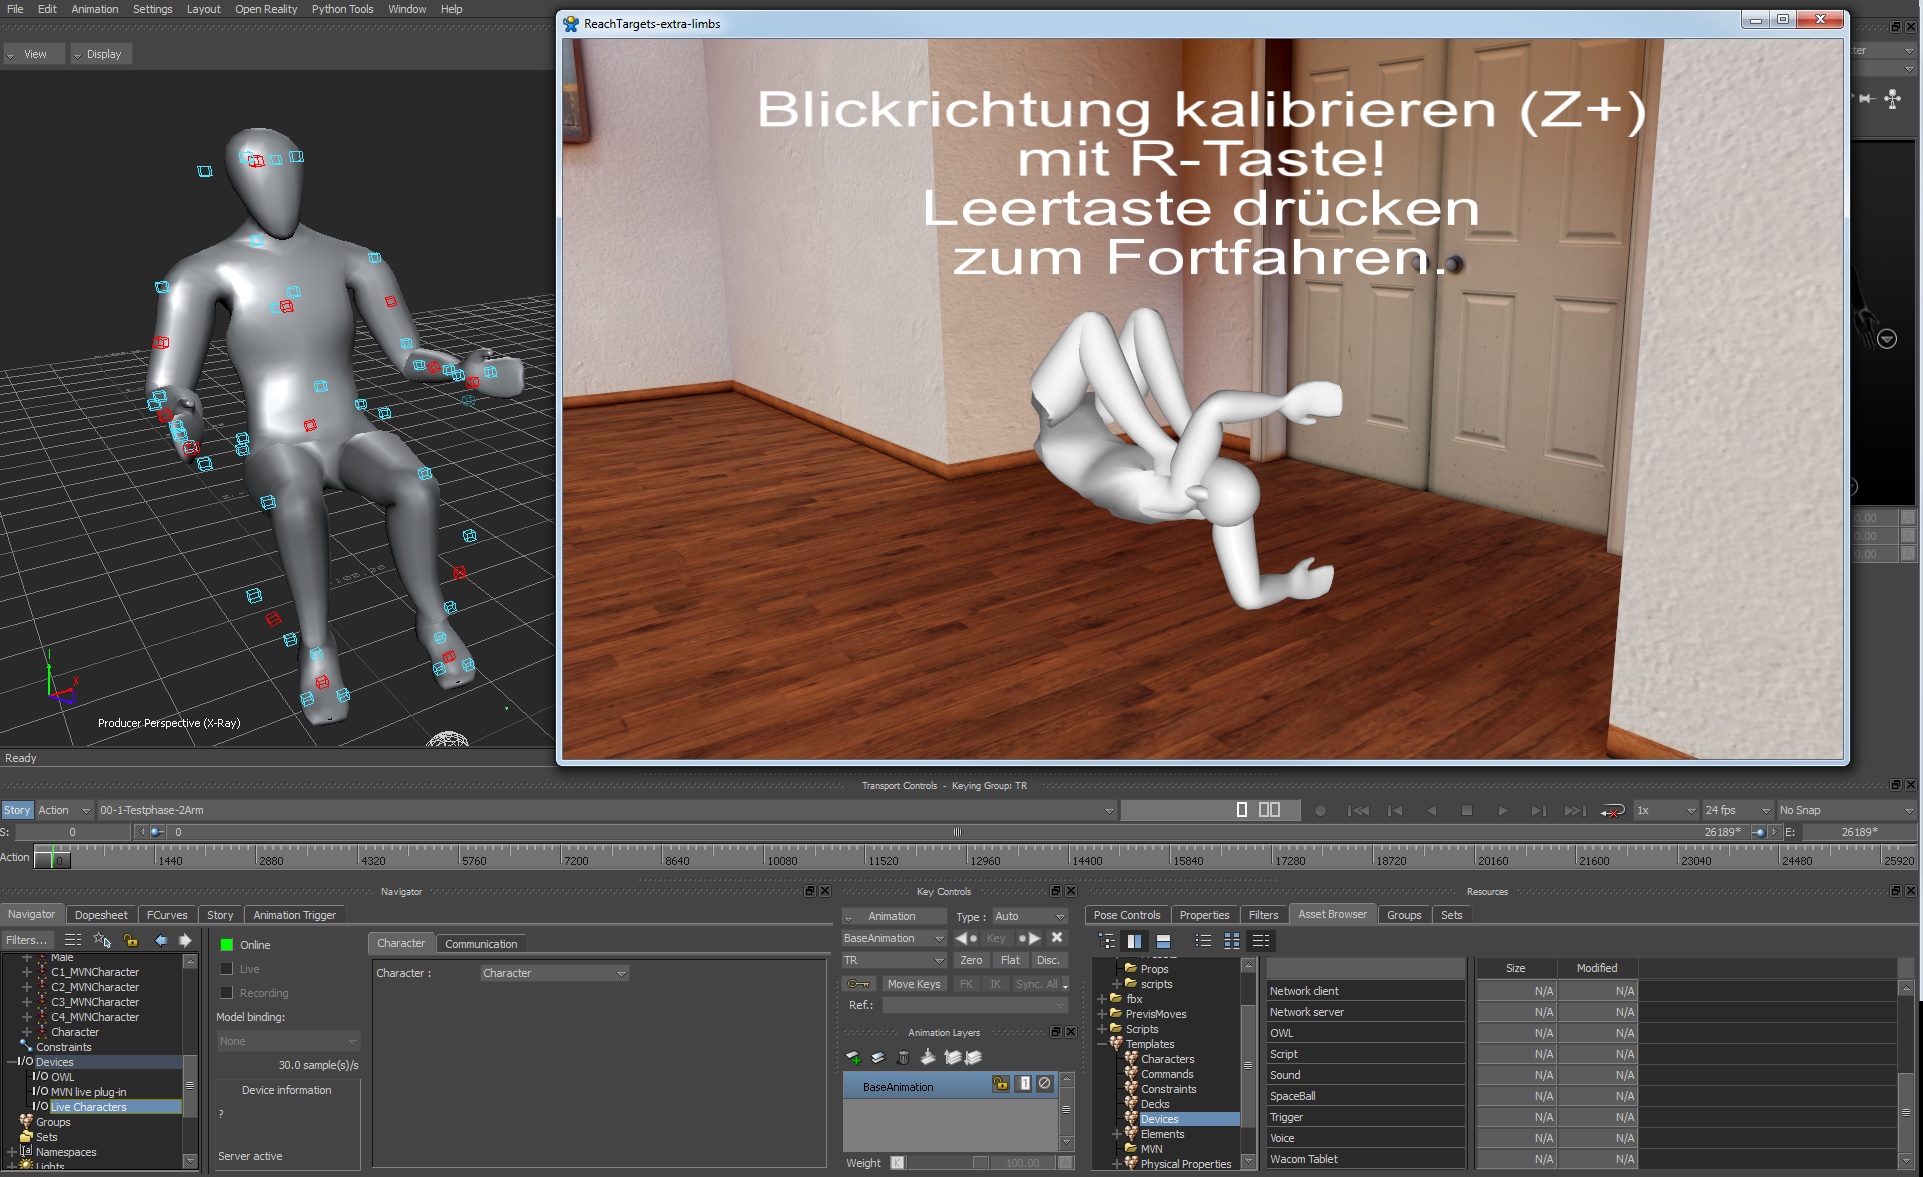This screenshot has height=1177, width=1923.
Task: Enable the Live checkbox
Action: [x=227, y=969]
